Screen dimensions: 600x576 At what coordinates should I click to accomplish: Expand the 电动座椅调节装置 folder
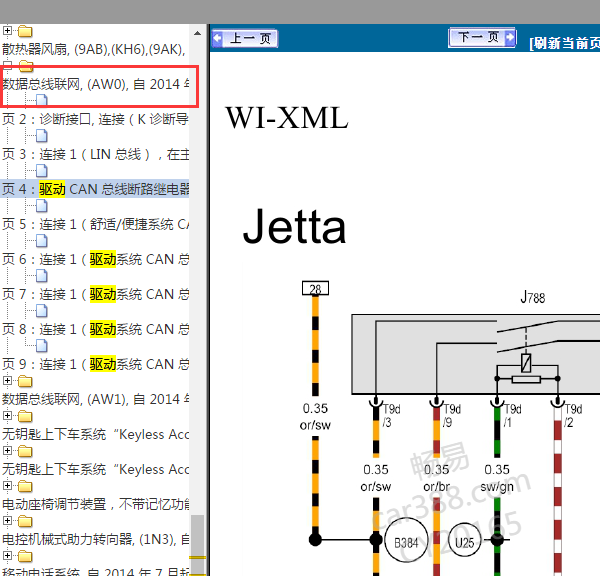click(x=7, y=485)
